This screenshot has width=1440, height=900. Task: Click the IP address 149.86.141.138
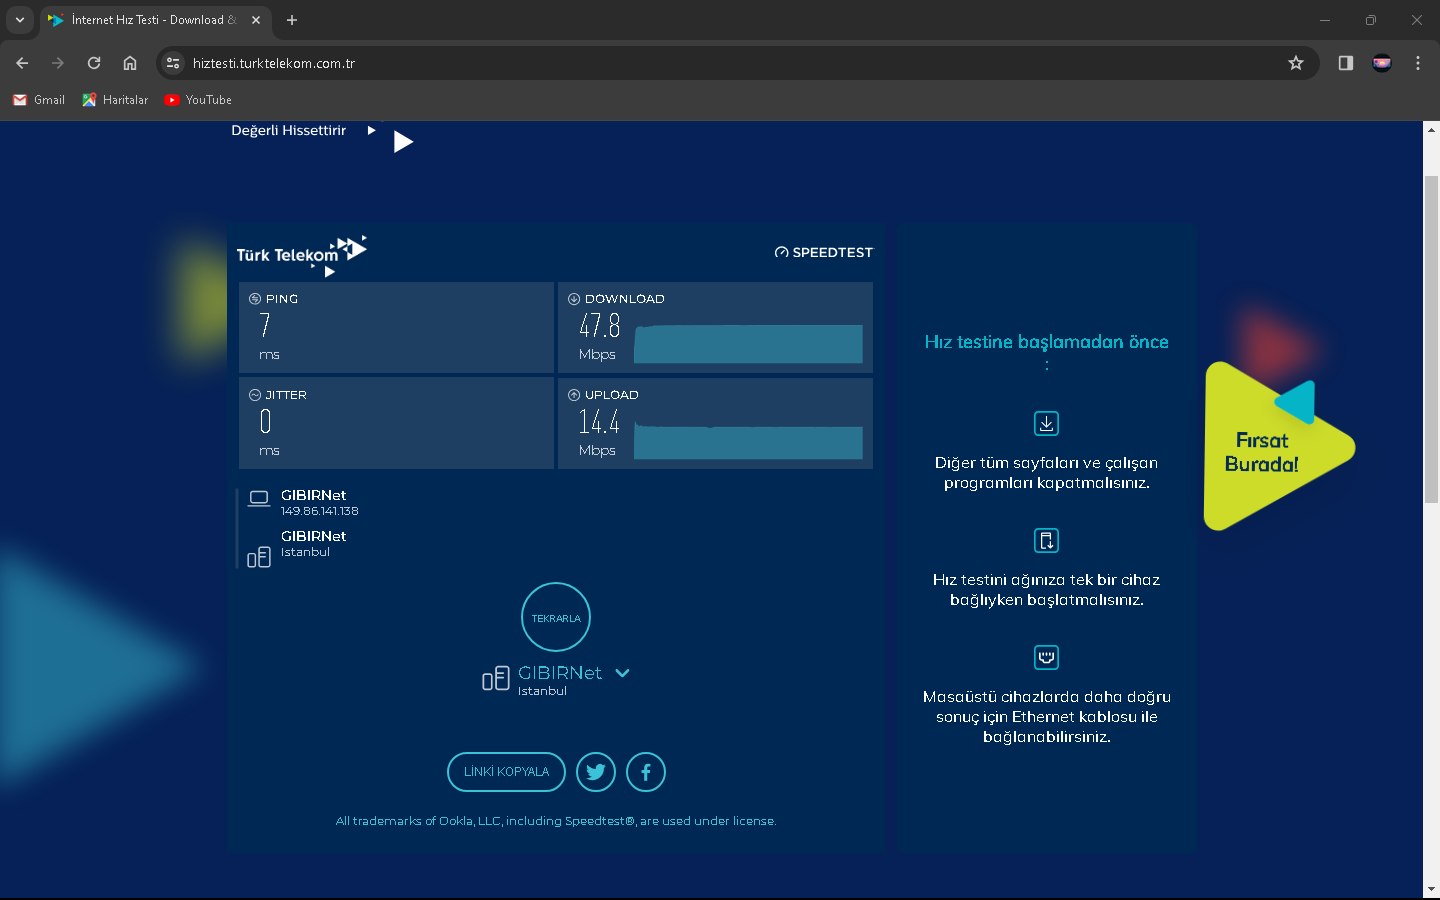[x=320, y=511]
